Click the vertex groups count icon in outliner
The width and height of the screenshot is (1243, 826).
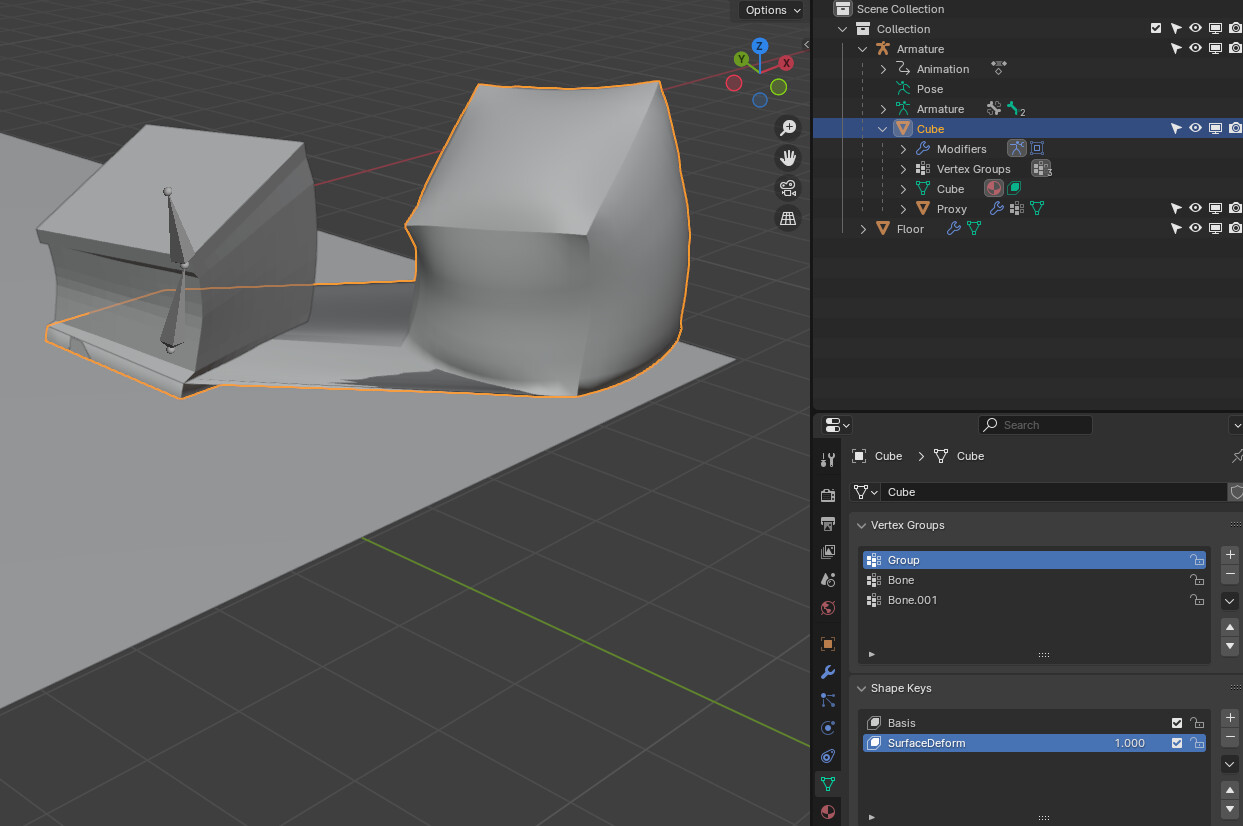(1041, 168)
